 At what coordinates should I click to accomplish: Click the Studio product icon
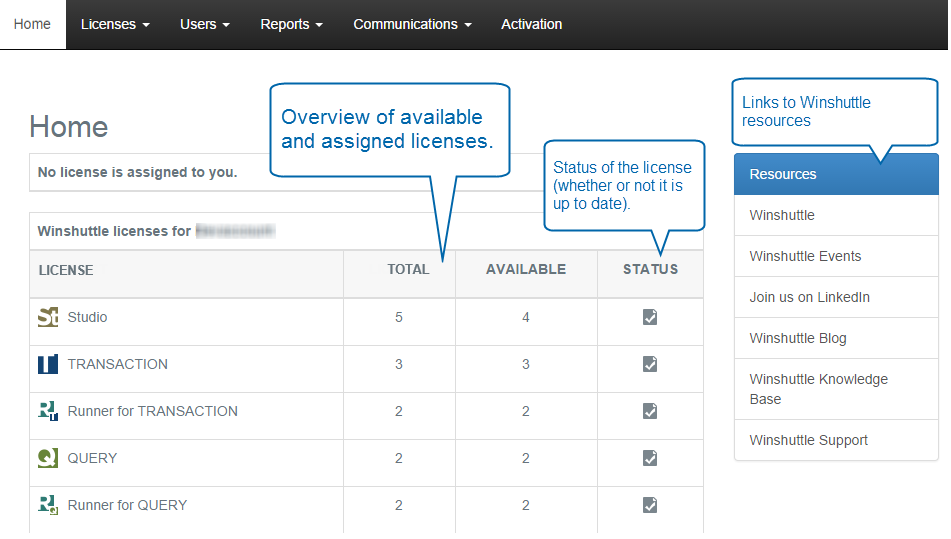coord(48,317)
